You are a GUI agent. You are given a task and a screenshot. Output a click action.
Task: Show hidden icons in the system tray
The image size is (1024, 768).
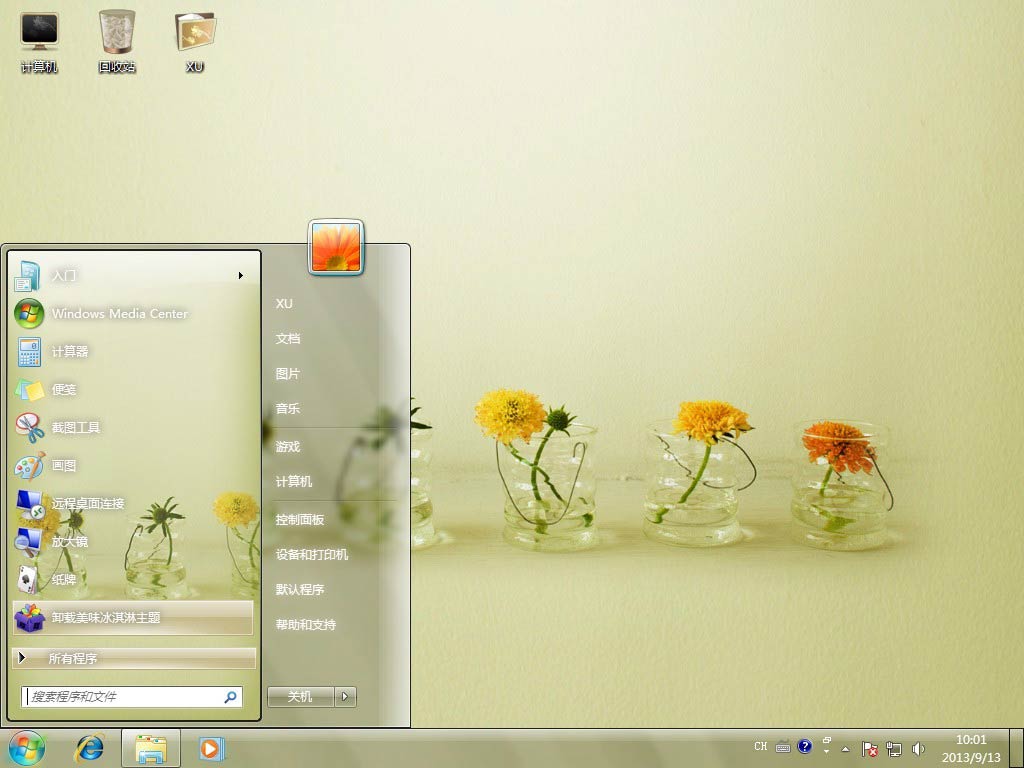click(845, 748)
